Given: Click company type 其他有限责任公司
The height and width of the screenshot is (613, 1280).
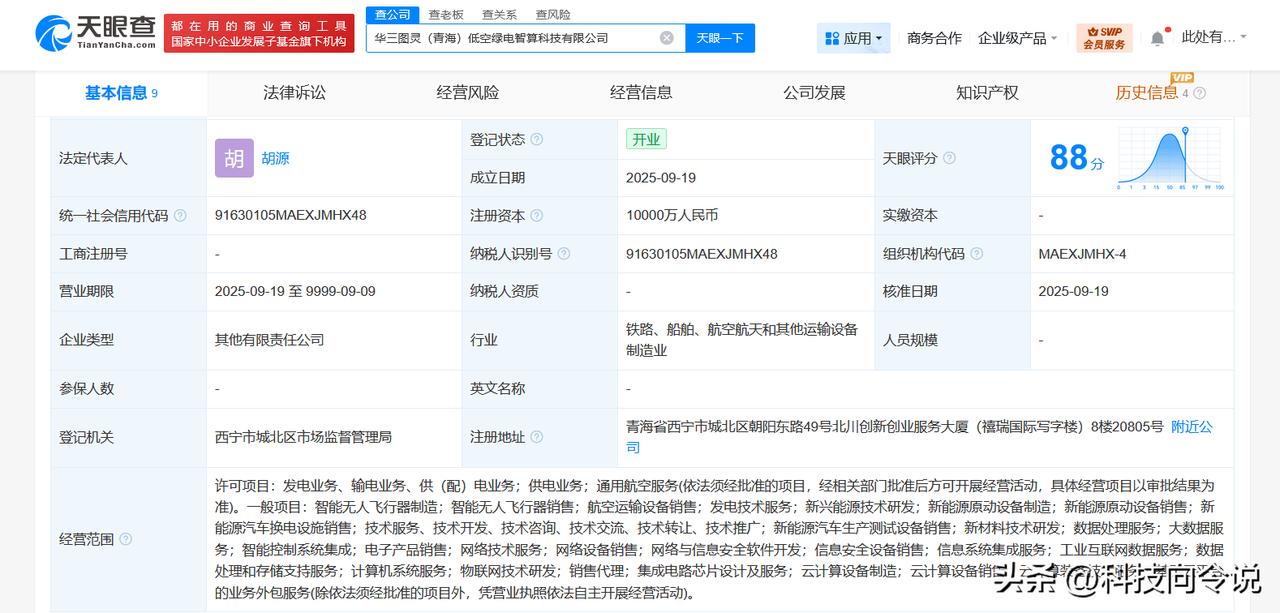Looking at the screenshot, I should coord(270,340).
